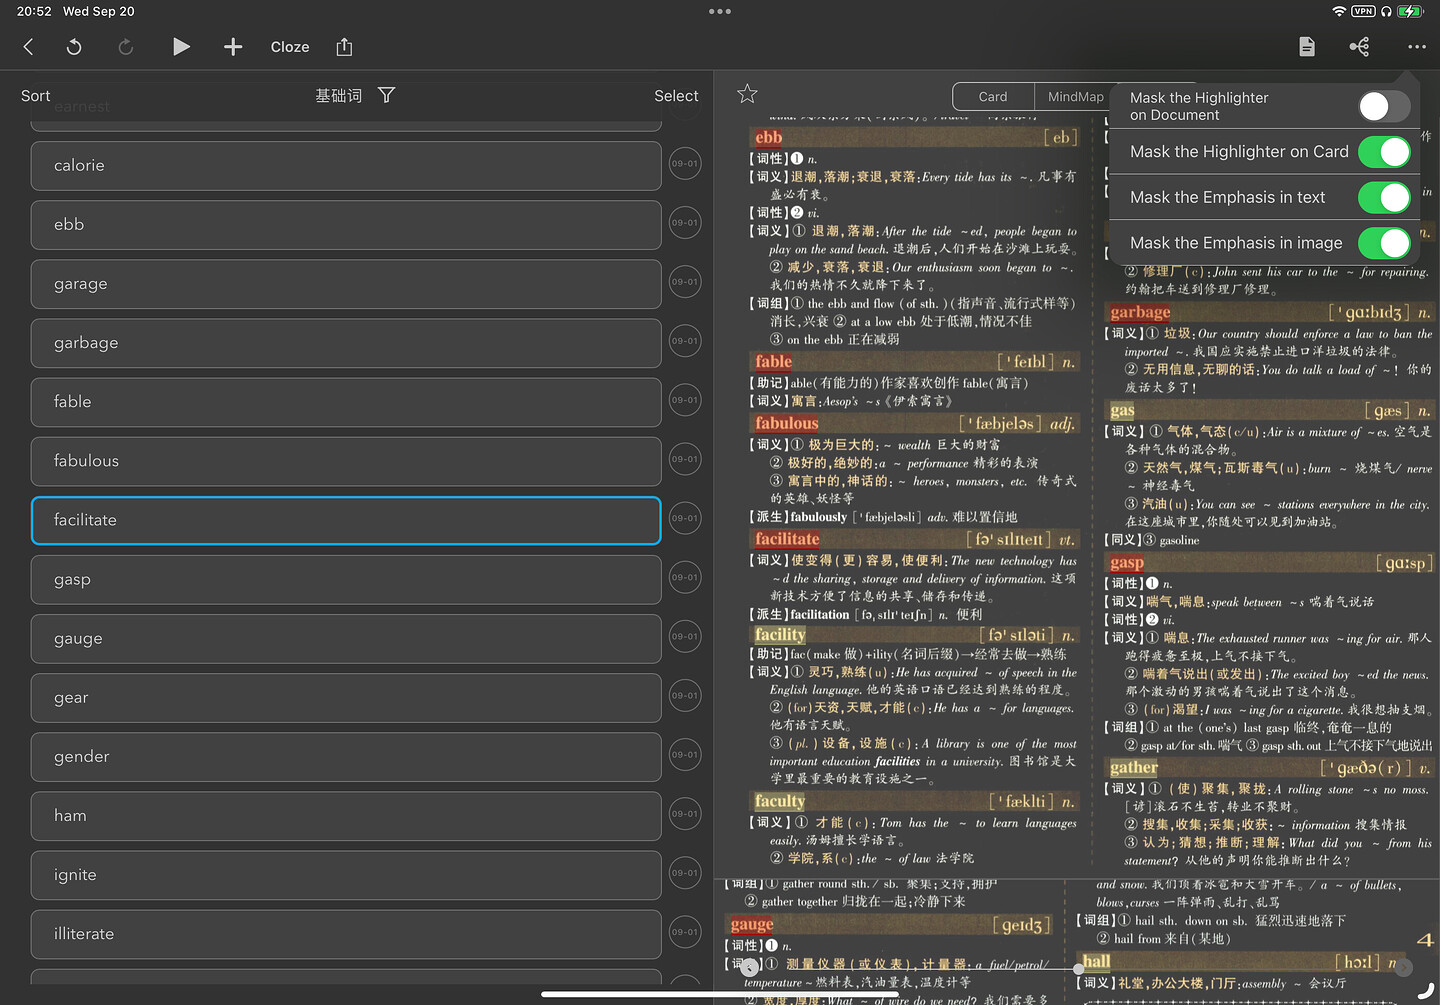Tap the masked garbage headword on document
Screen dimensions: 1440x1005
point(1139,312)
